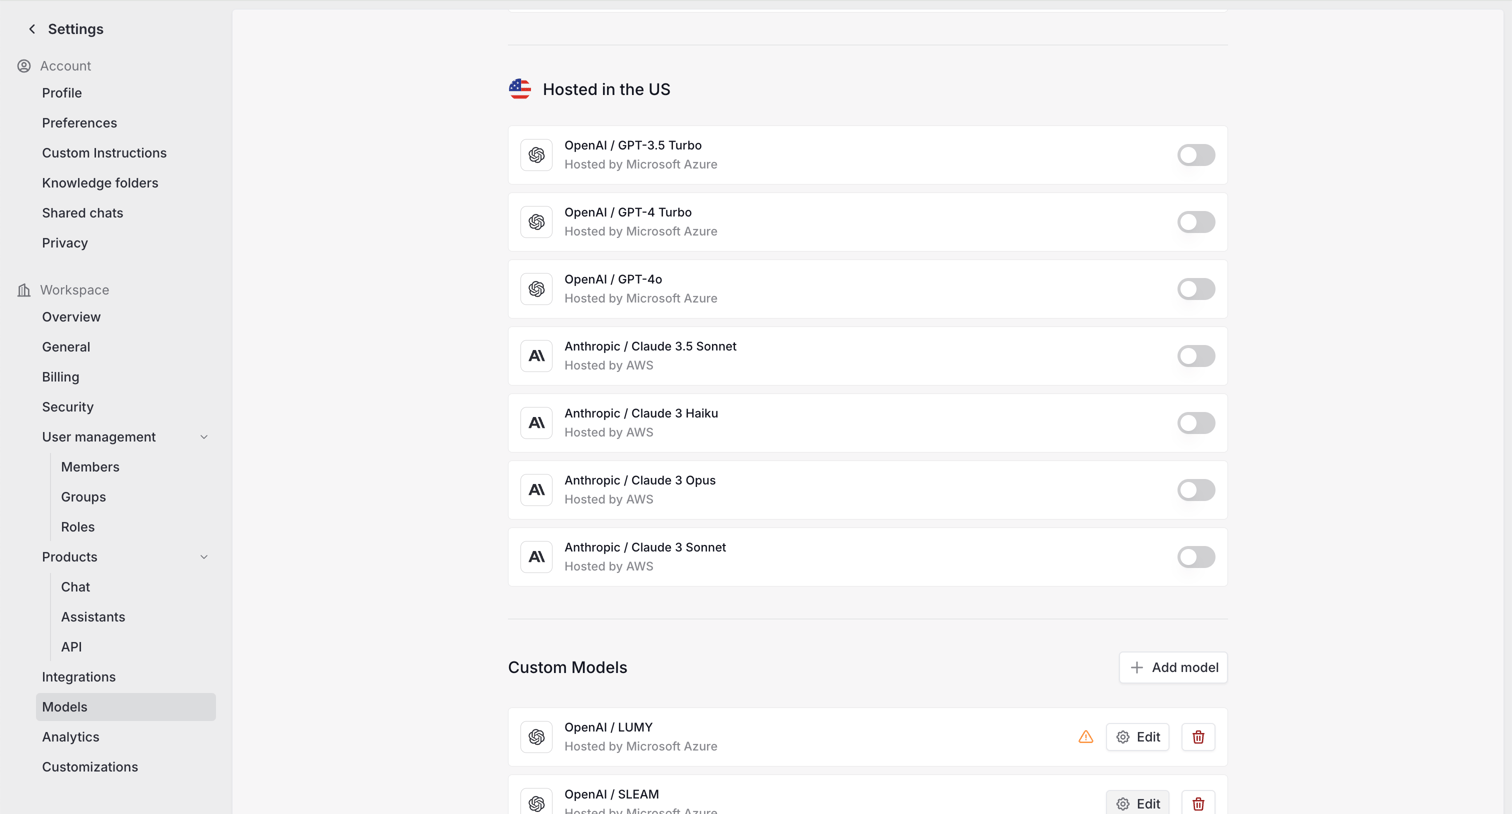Image resolution: width=1512 pixels, height=814 pixels.
Task: Edit the LUMY custom model
Action: pos(1138,737)
